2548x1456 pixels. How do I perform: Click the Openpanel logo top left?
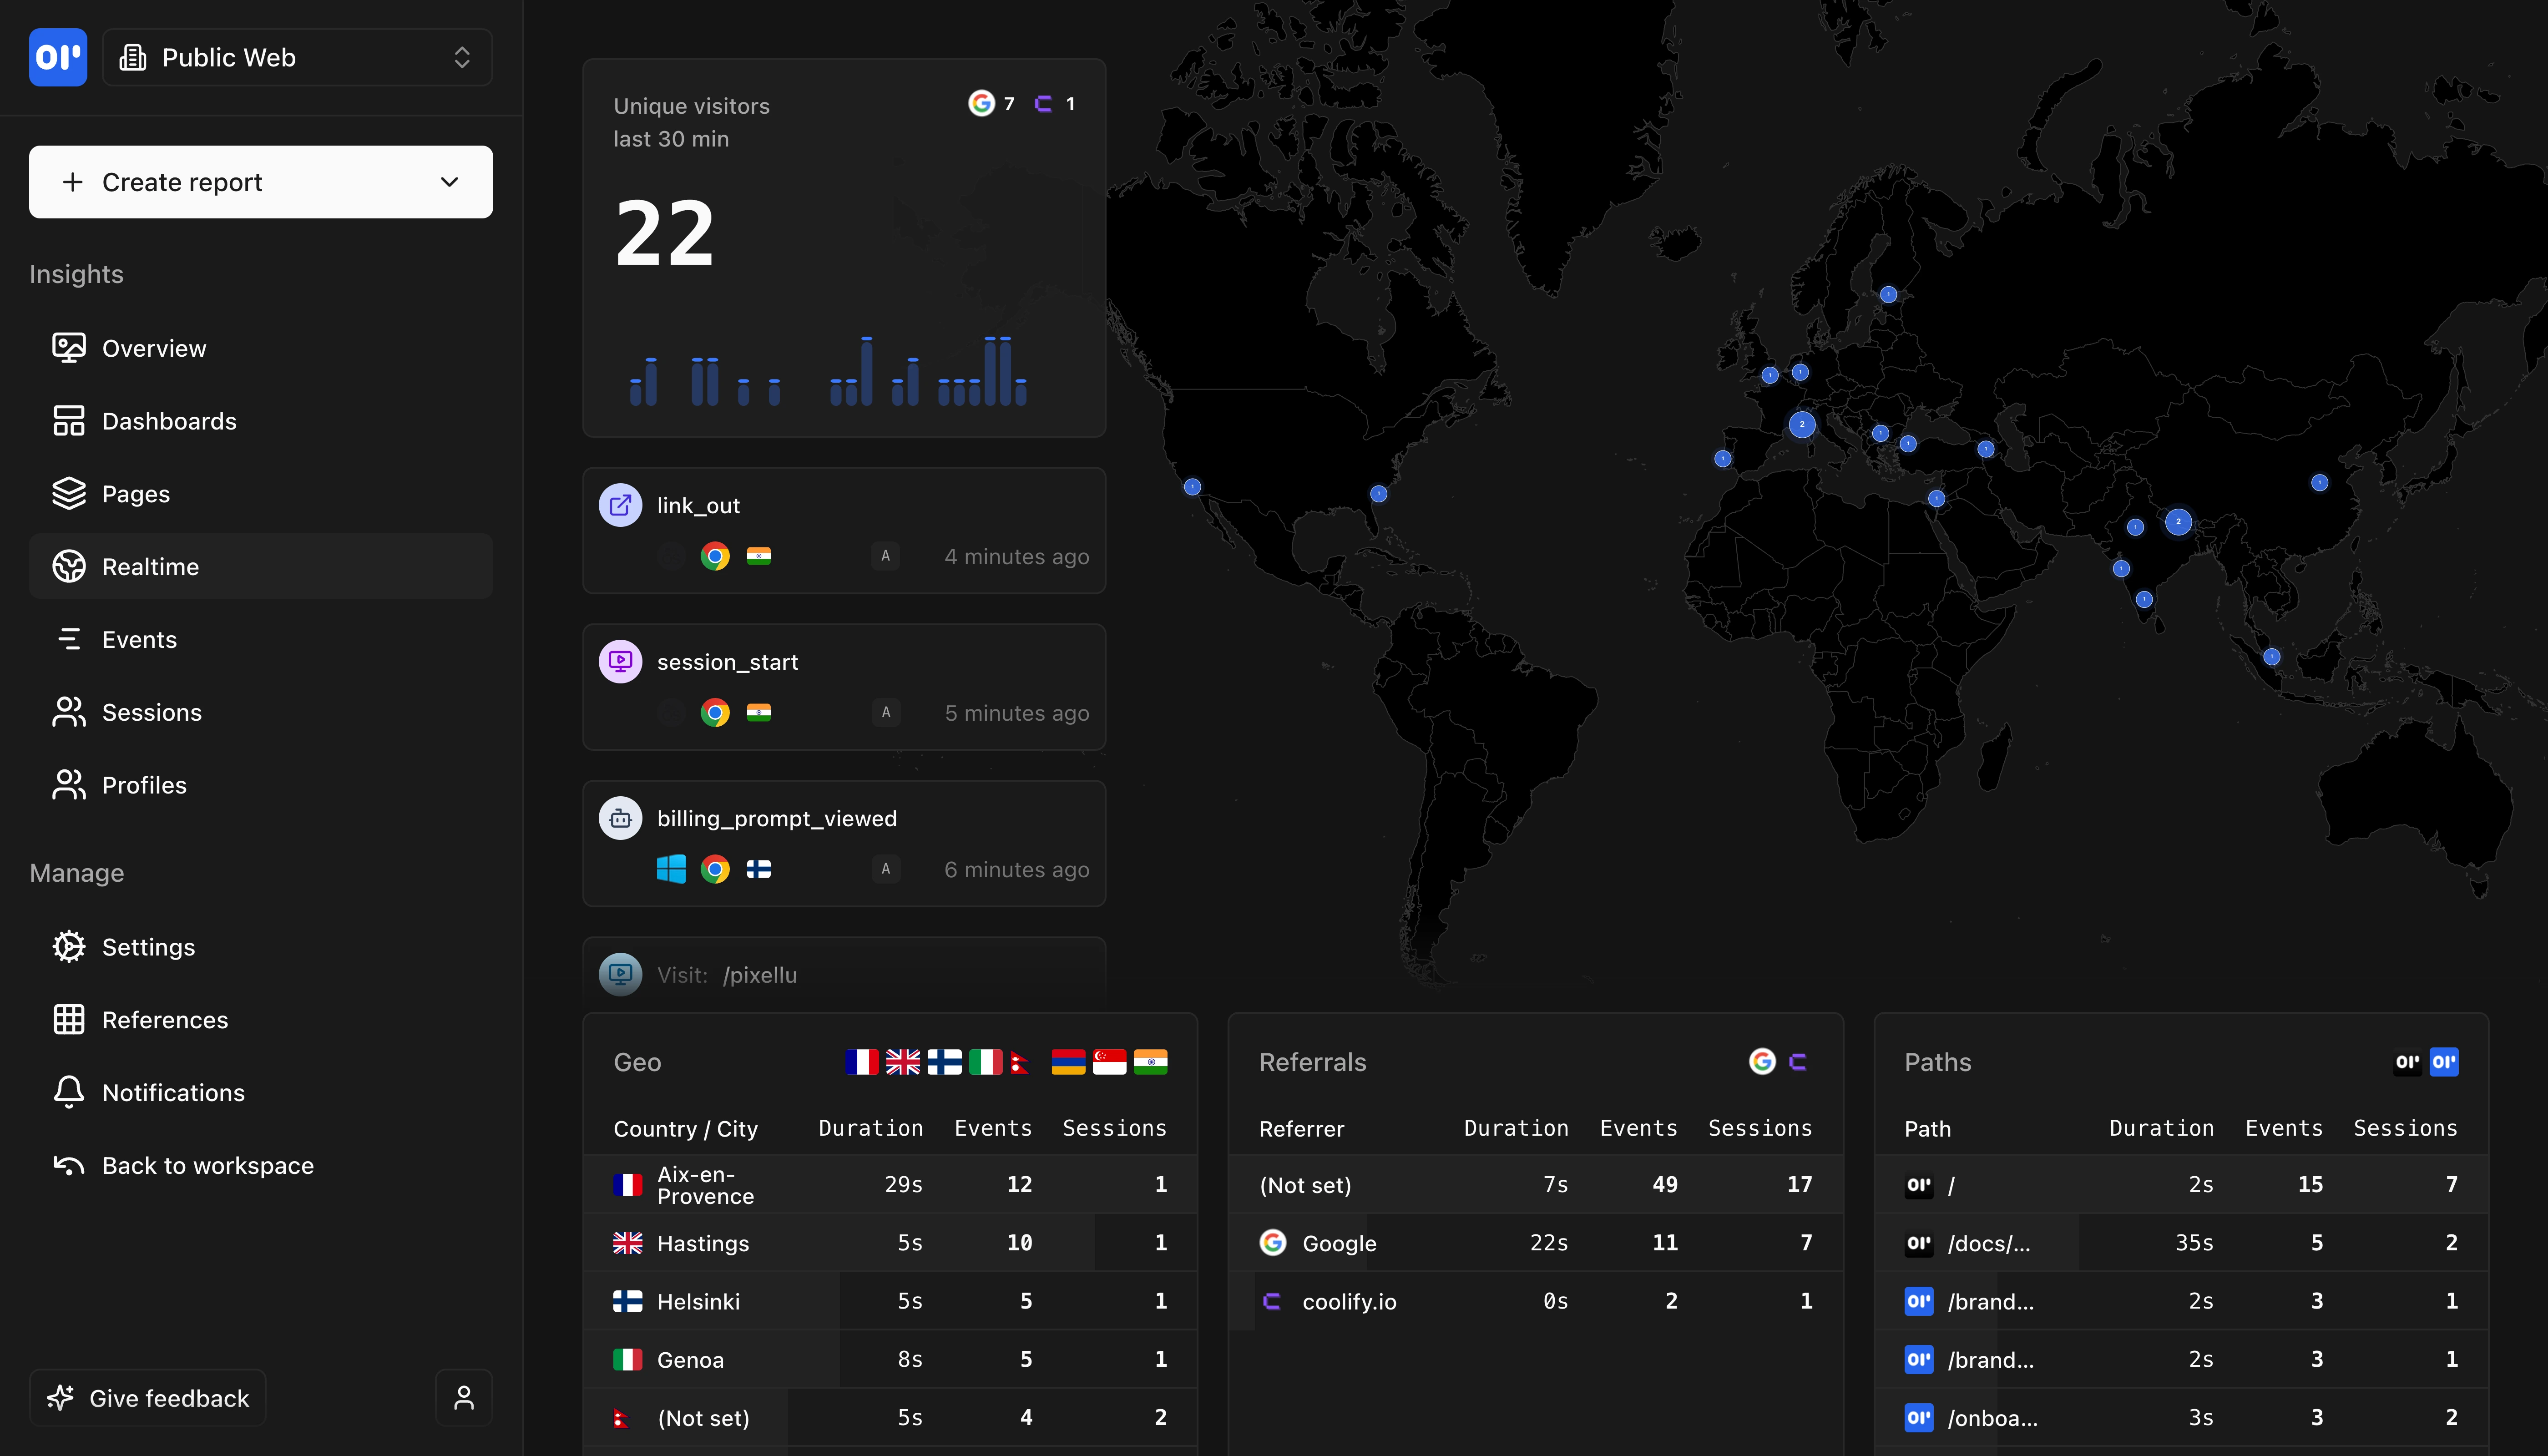[57, 57]
